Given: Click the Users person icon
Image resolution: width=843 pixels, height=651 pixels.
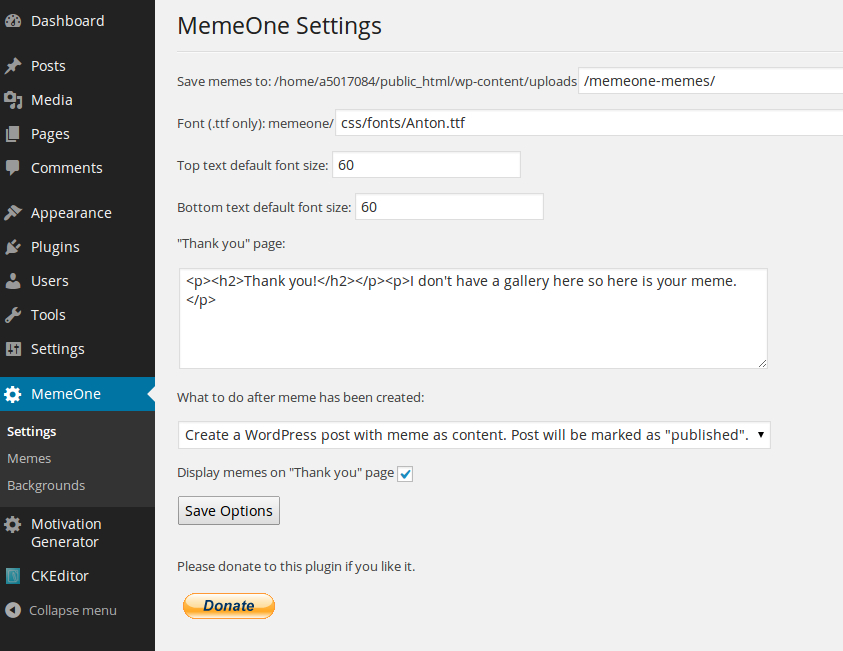Looking at the screenshot, I should click(x=13, y=281).
